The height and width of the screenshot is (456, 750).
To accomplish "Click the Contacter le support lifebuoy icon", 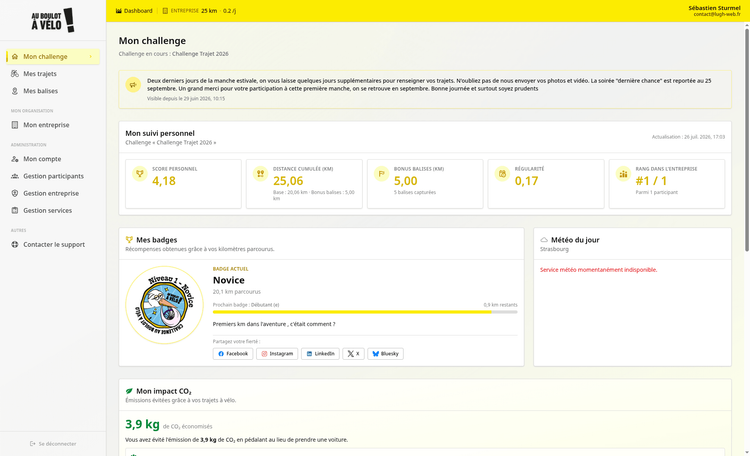I will pyautogui.click(x=15, y=245).
